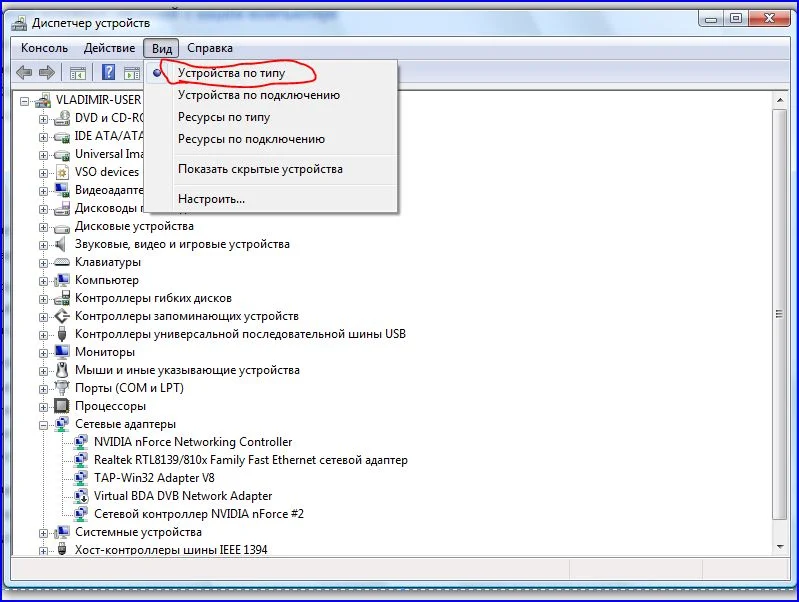Viewport: 799px width, 602px height.
Task: Click the Forward arrow toolbar icon
Action: pyautogui.click(x=46, y=73)
